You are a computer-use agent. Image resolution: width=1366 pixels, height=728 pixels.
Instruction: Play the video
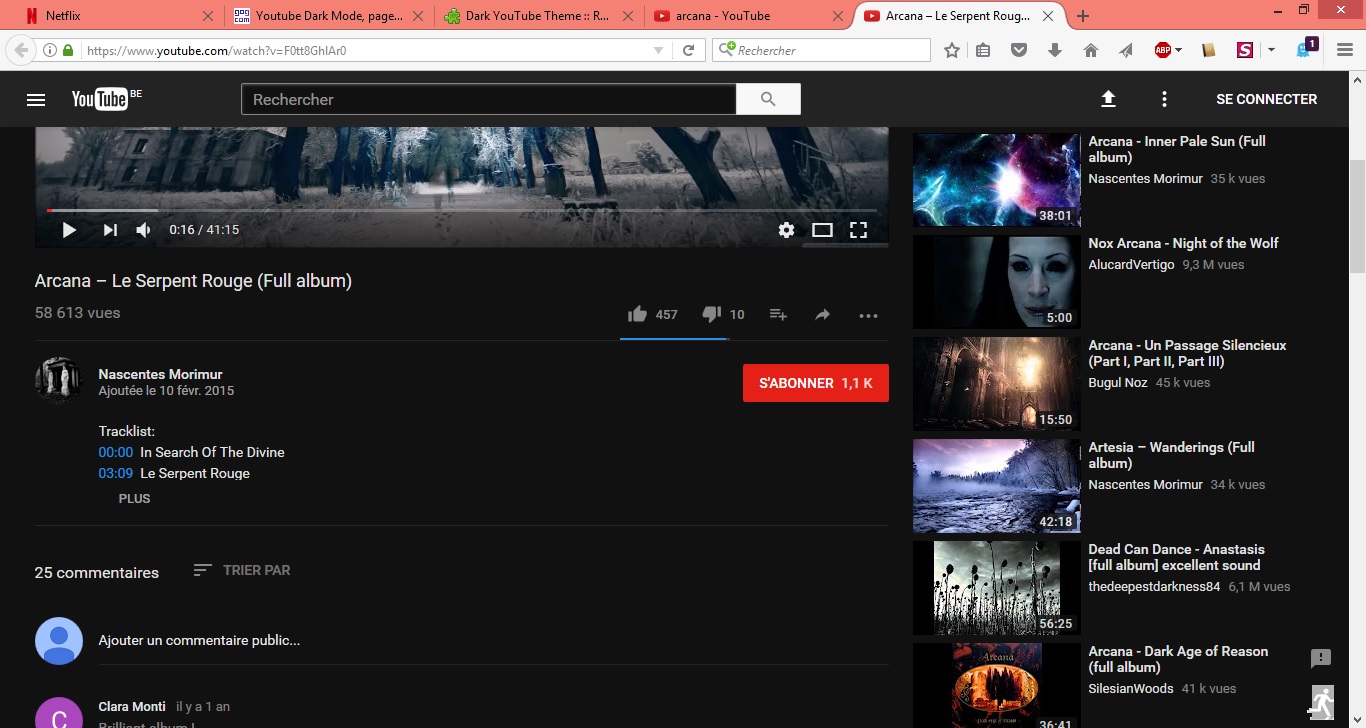[x=69, y=230]
